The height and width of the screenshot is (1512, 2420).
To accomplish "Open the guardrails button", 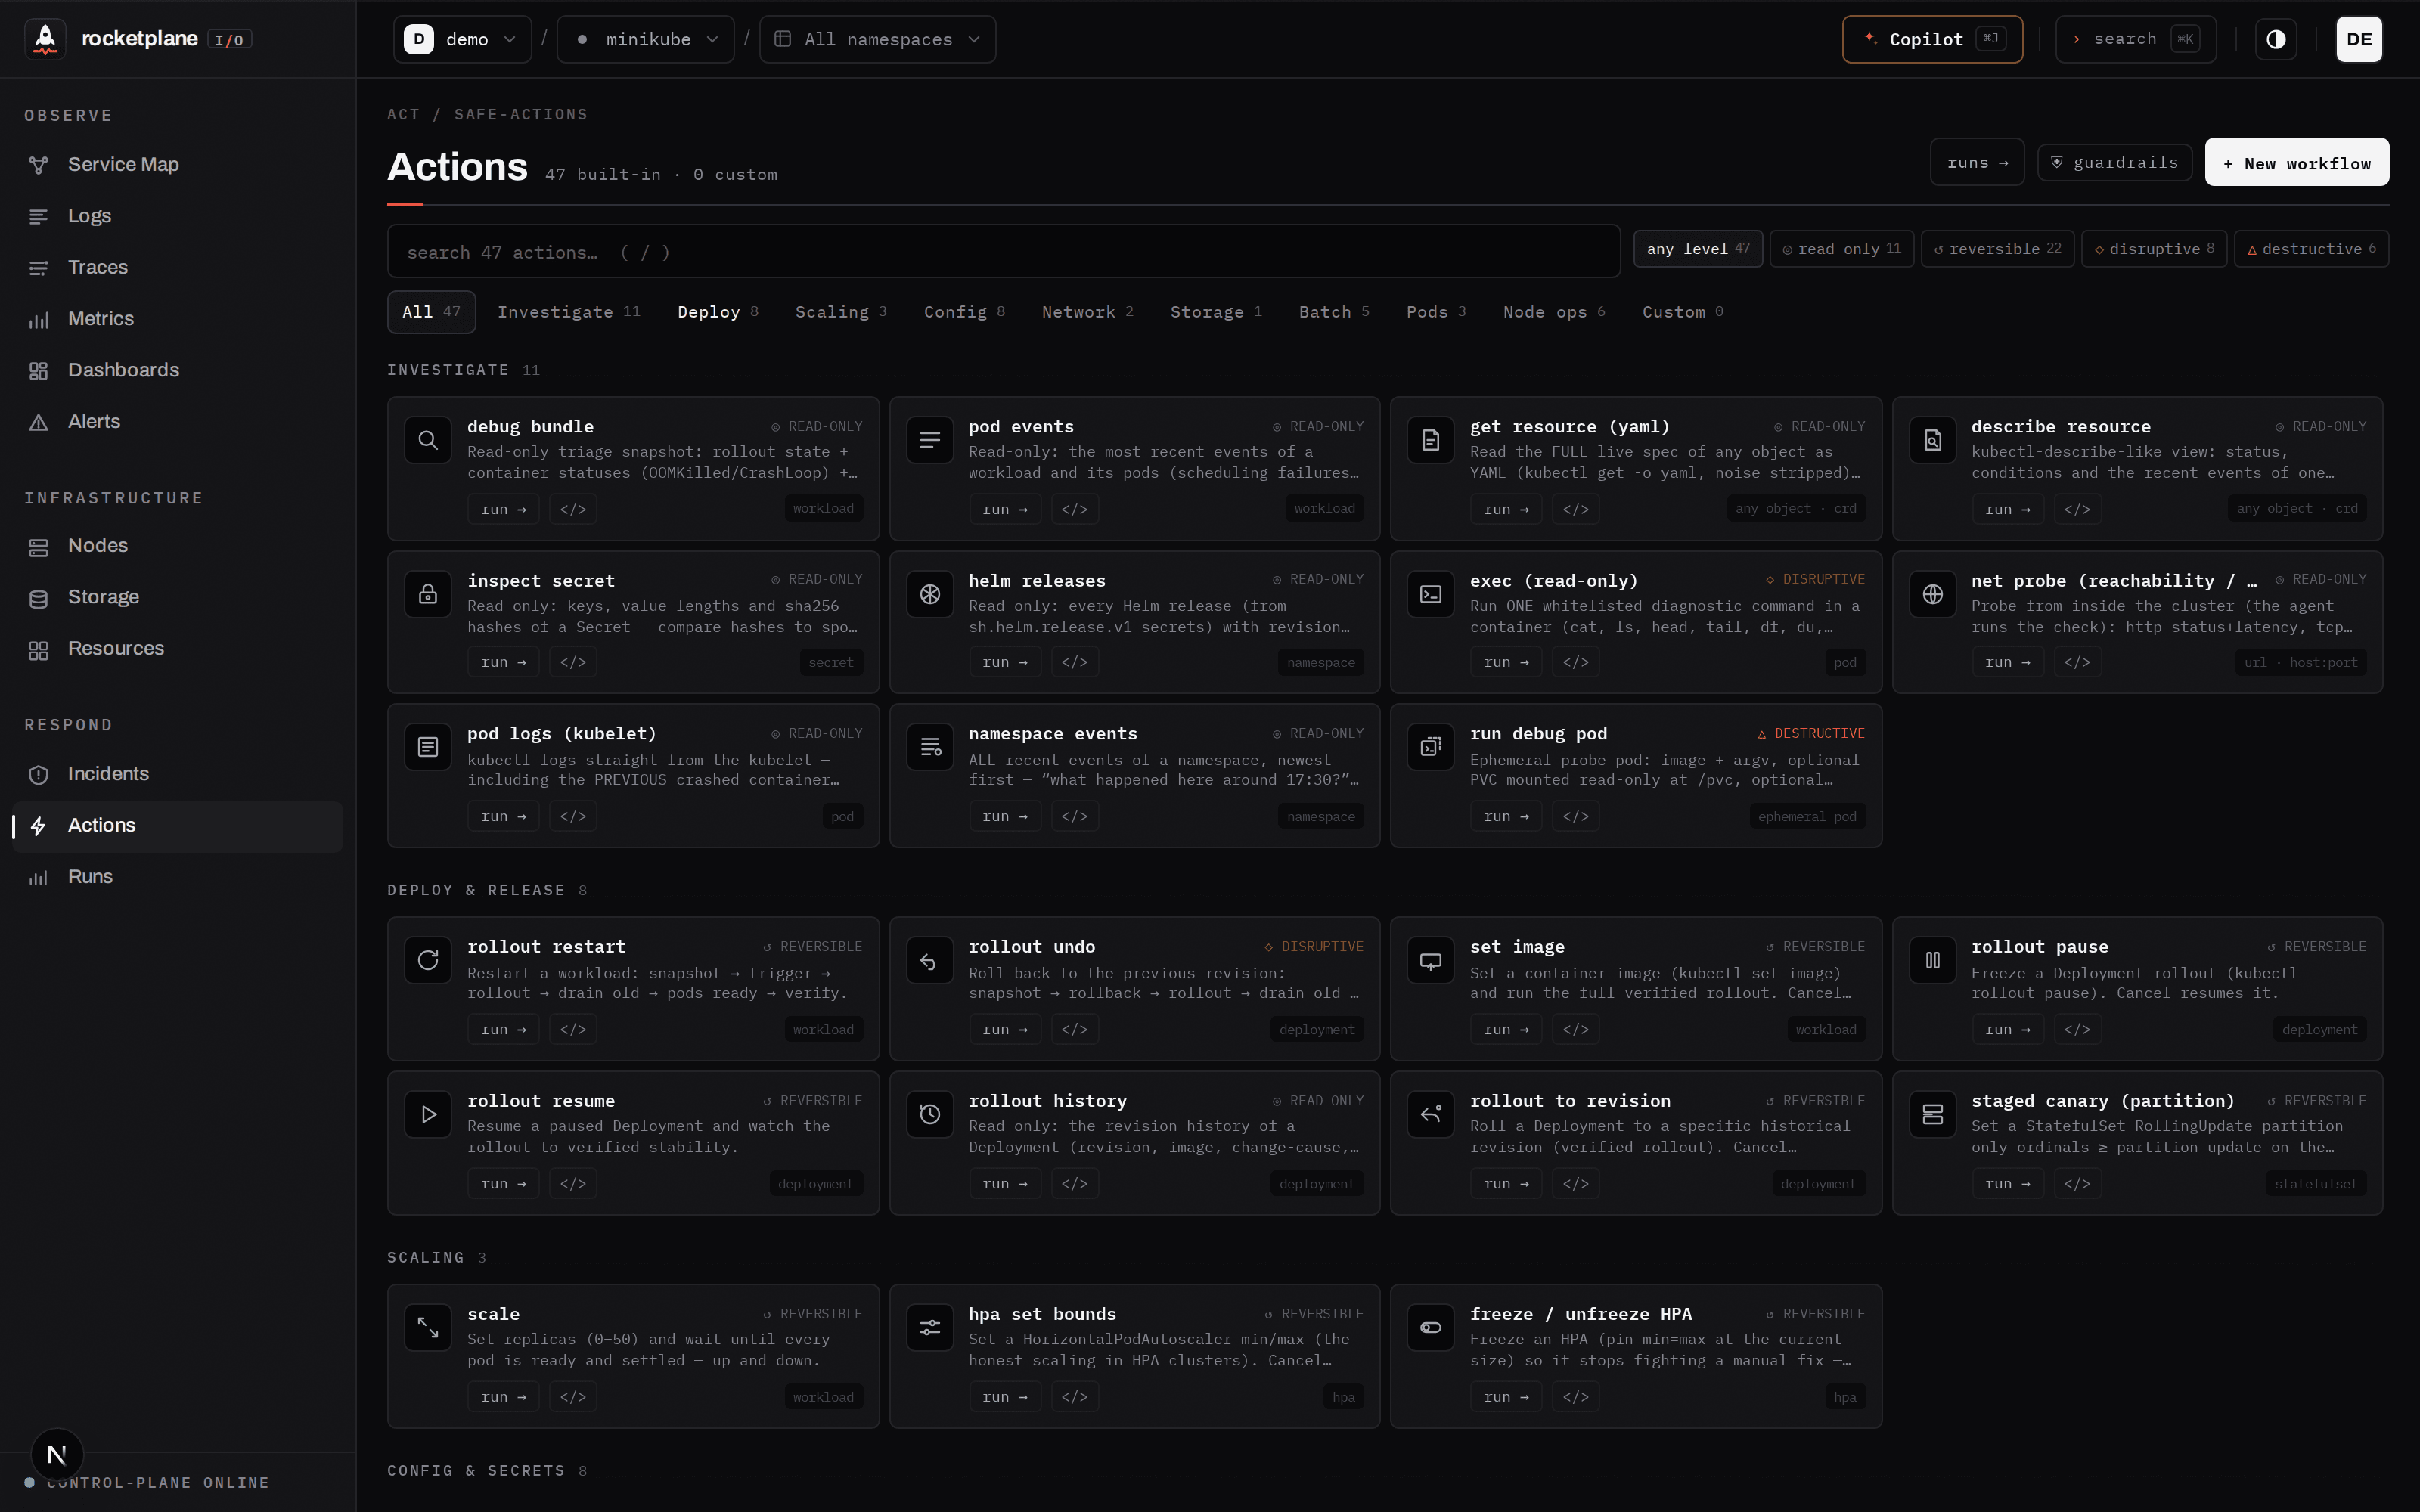I will point(2115,163).
